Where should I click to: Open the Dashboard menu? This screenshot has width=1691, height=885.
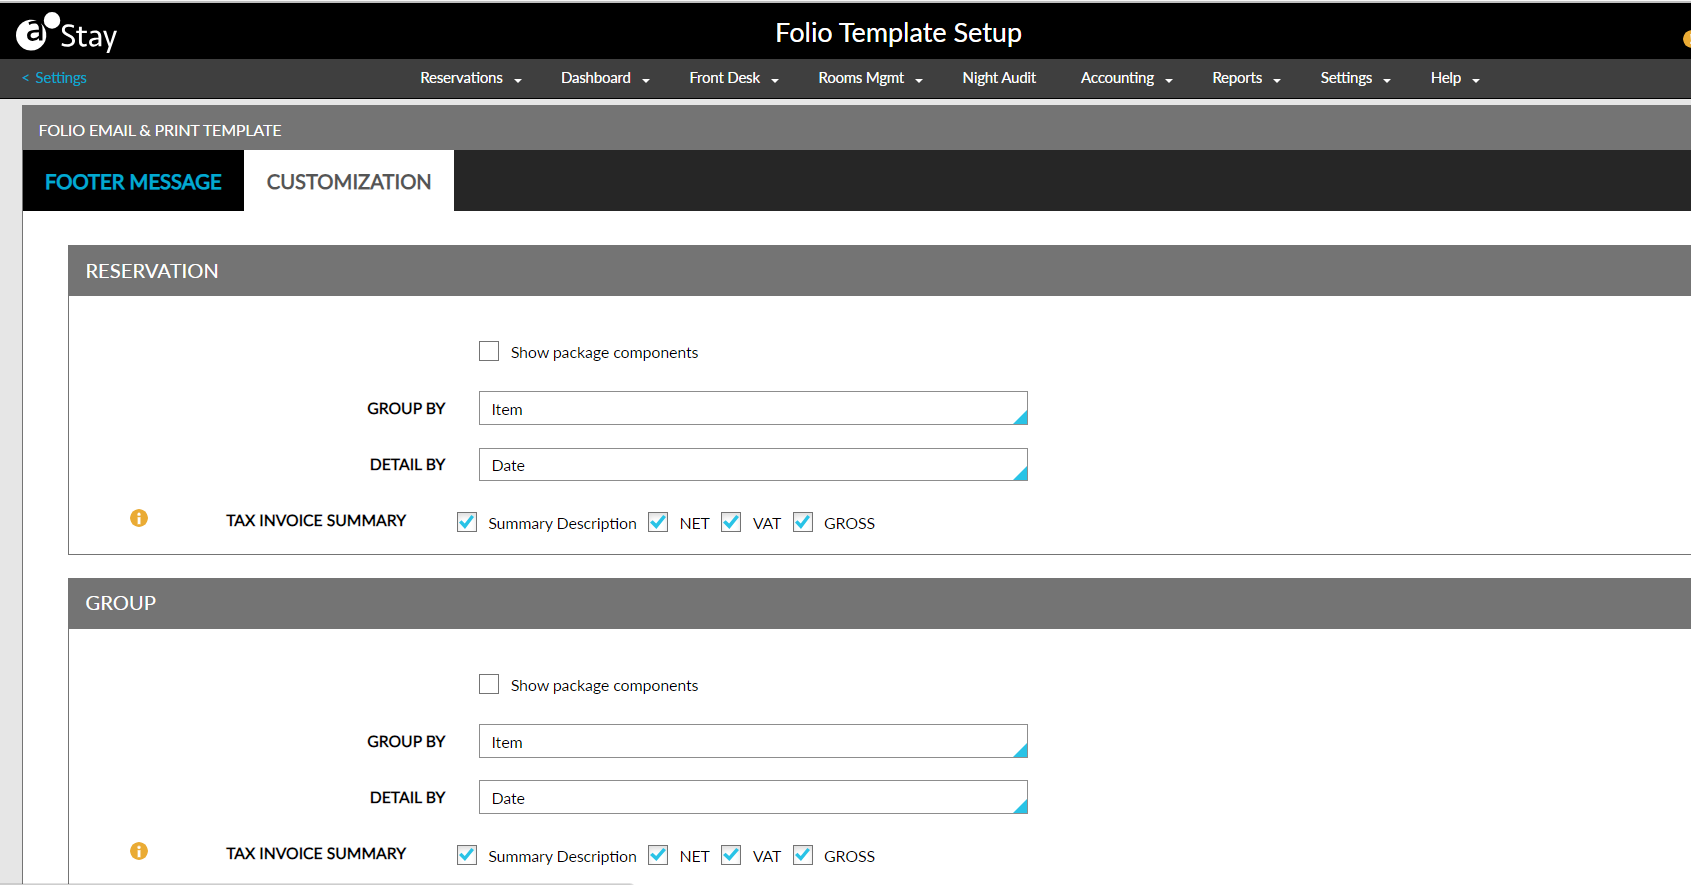pyautogui.click(x=605, y=78)
